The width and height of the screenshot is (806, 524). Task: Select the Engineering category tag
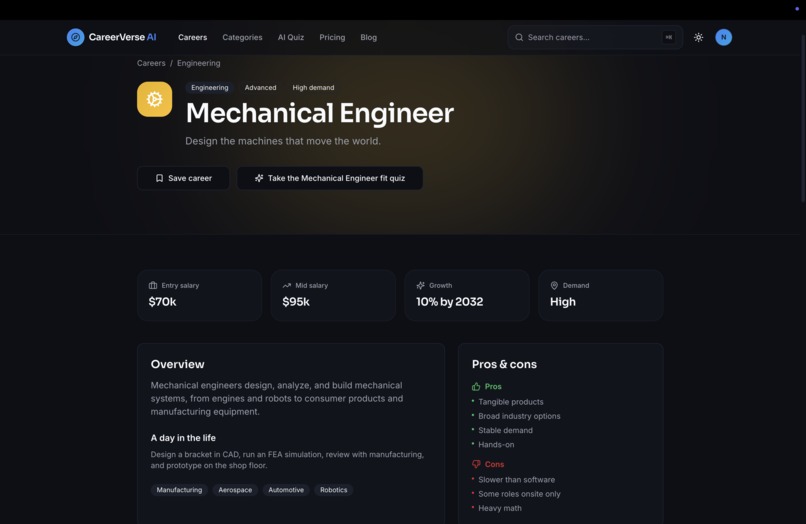(x=210, y=87)
